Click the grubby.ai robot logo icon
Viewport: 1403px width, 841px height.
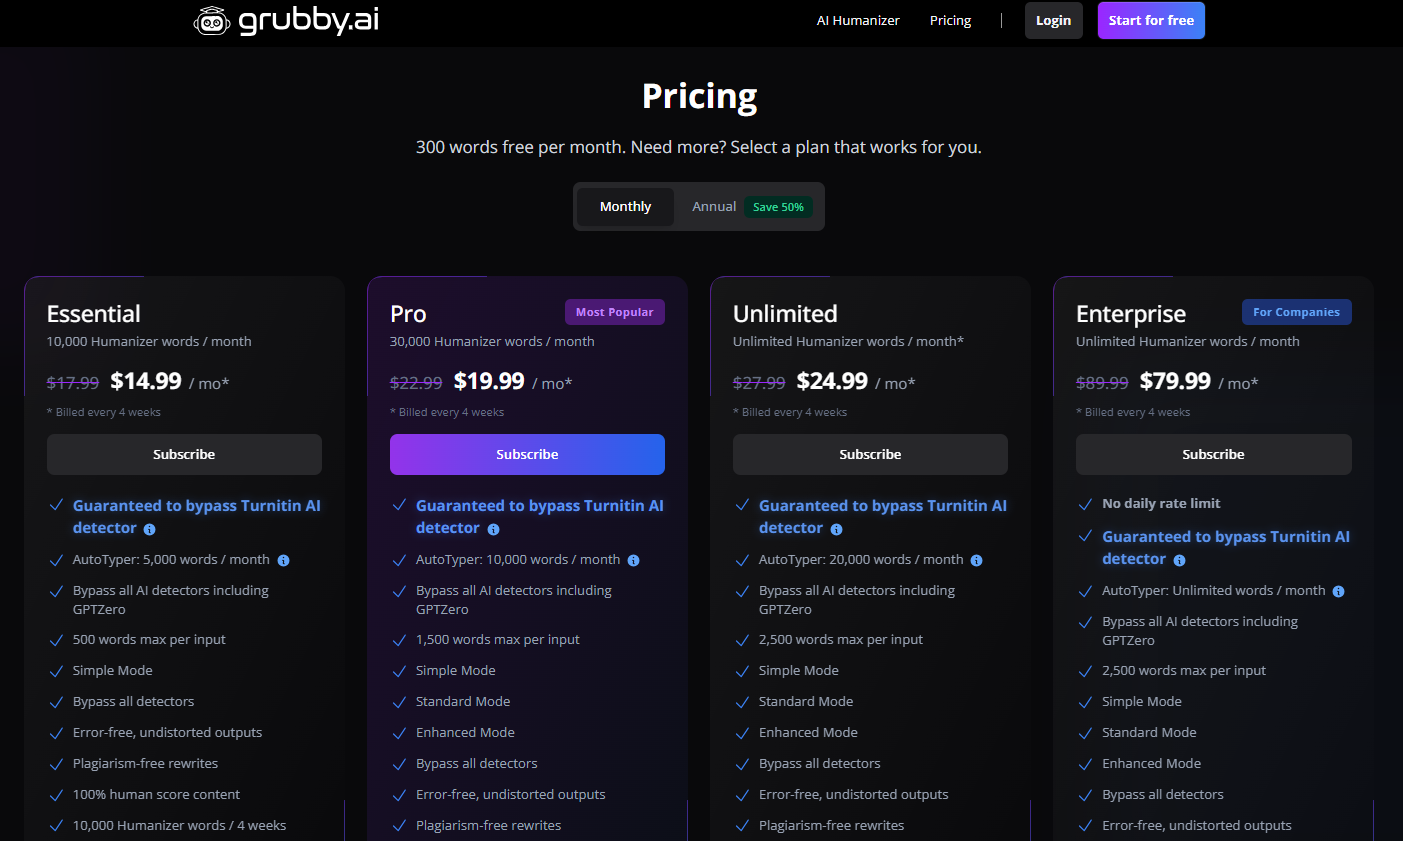212,20
